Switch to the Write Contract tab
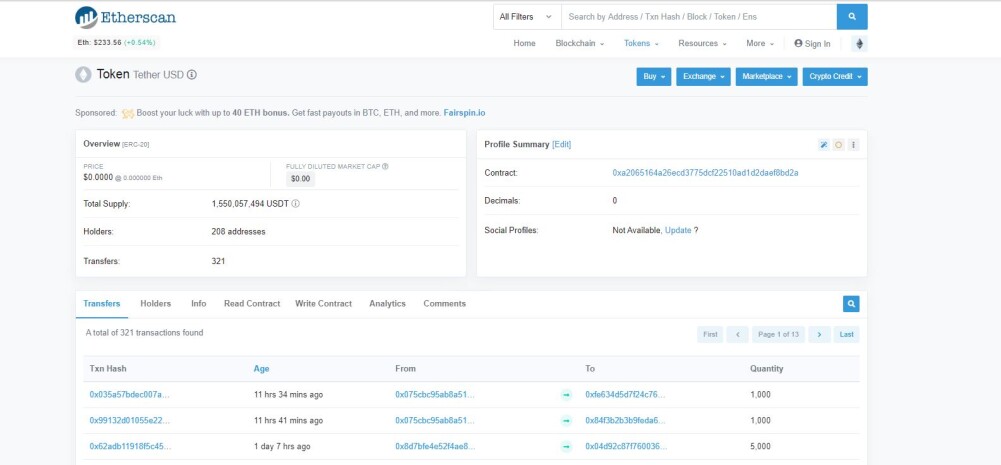Viewport: 1001px width, 465px height. 324,303
